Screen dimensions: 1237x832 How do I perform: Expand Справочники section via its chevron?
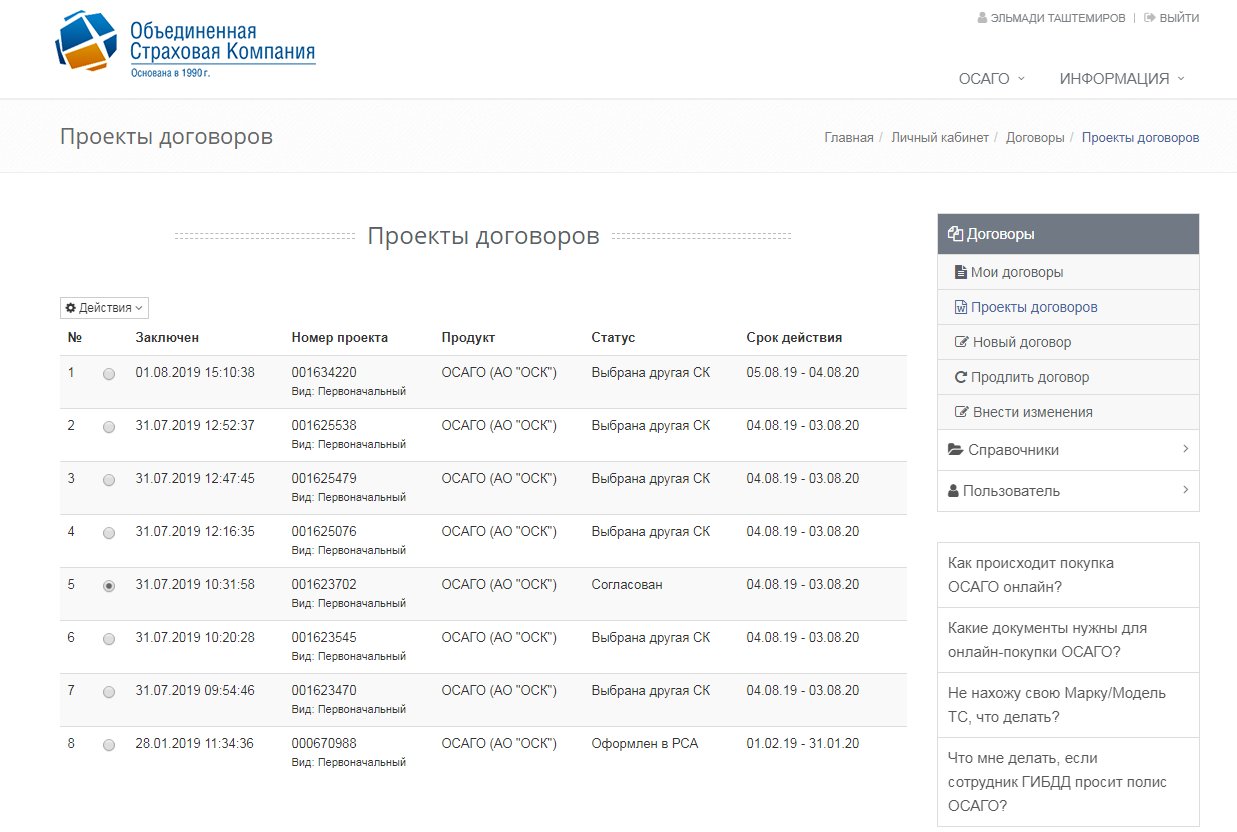[1185, 449]
